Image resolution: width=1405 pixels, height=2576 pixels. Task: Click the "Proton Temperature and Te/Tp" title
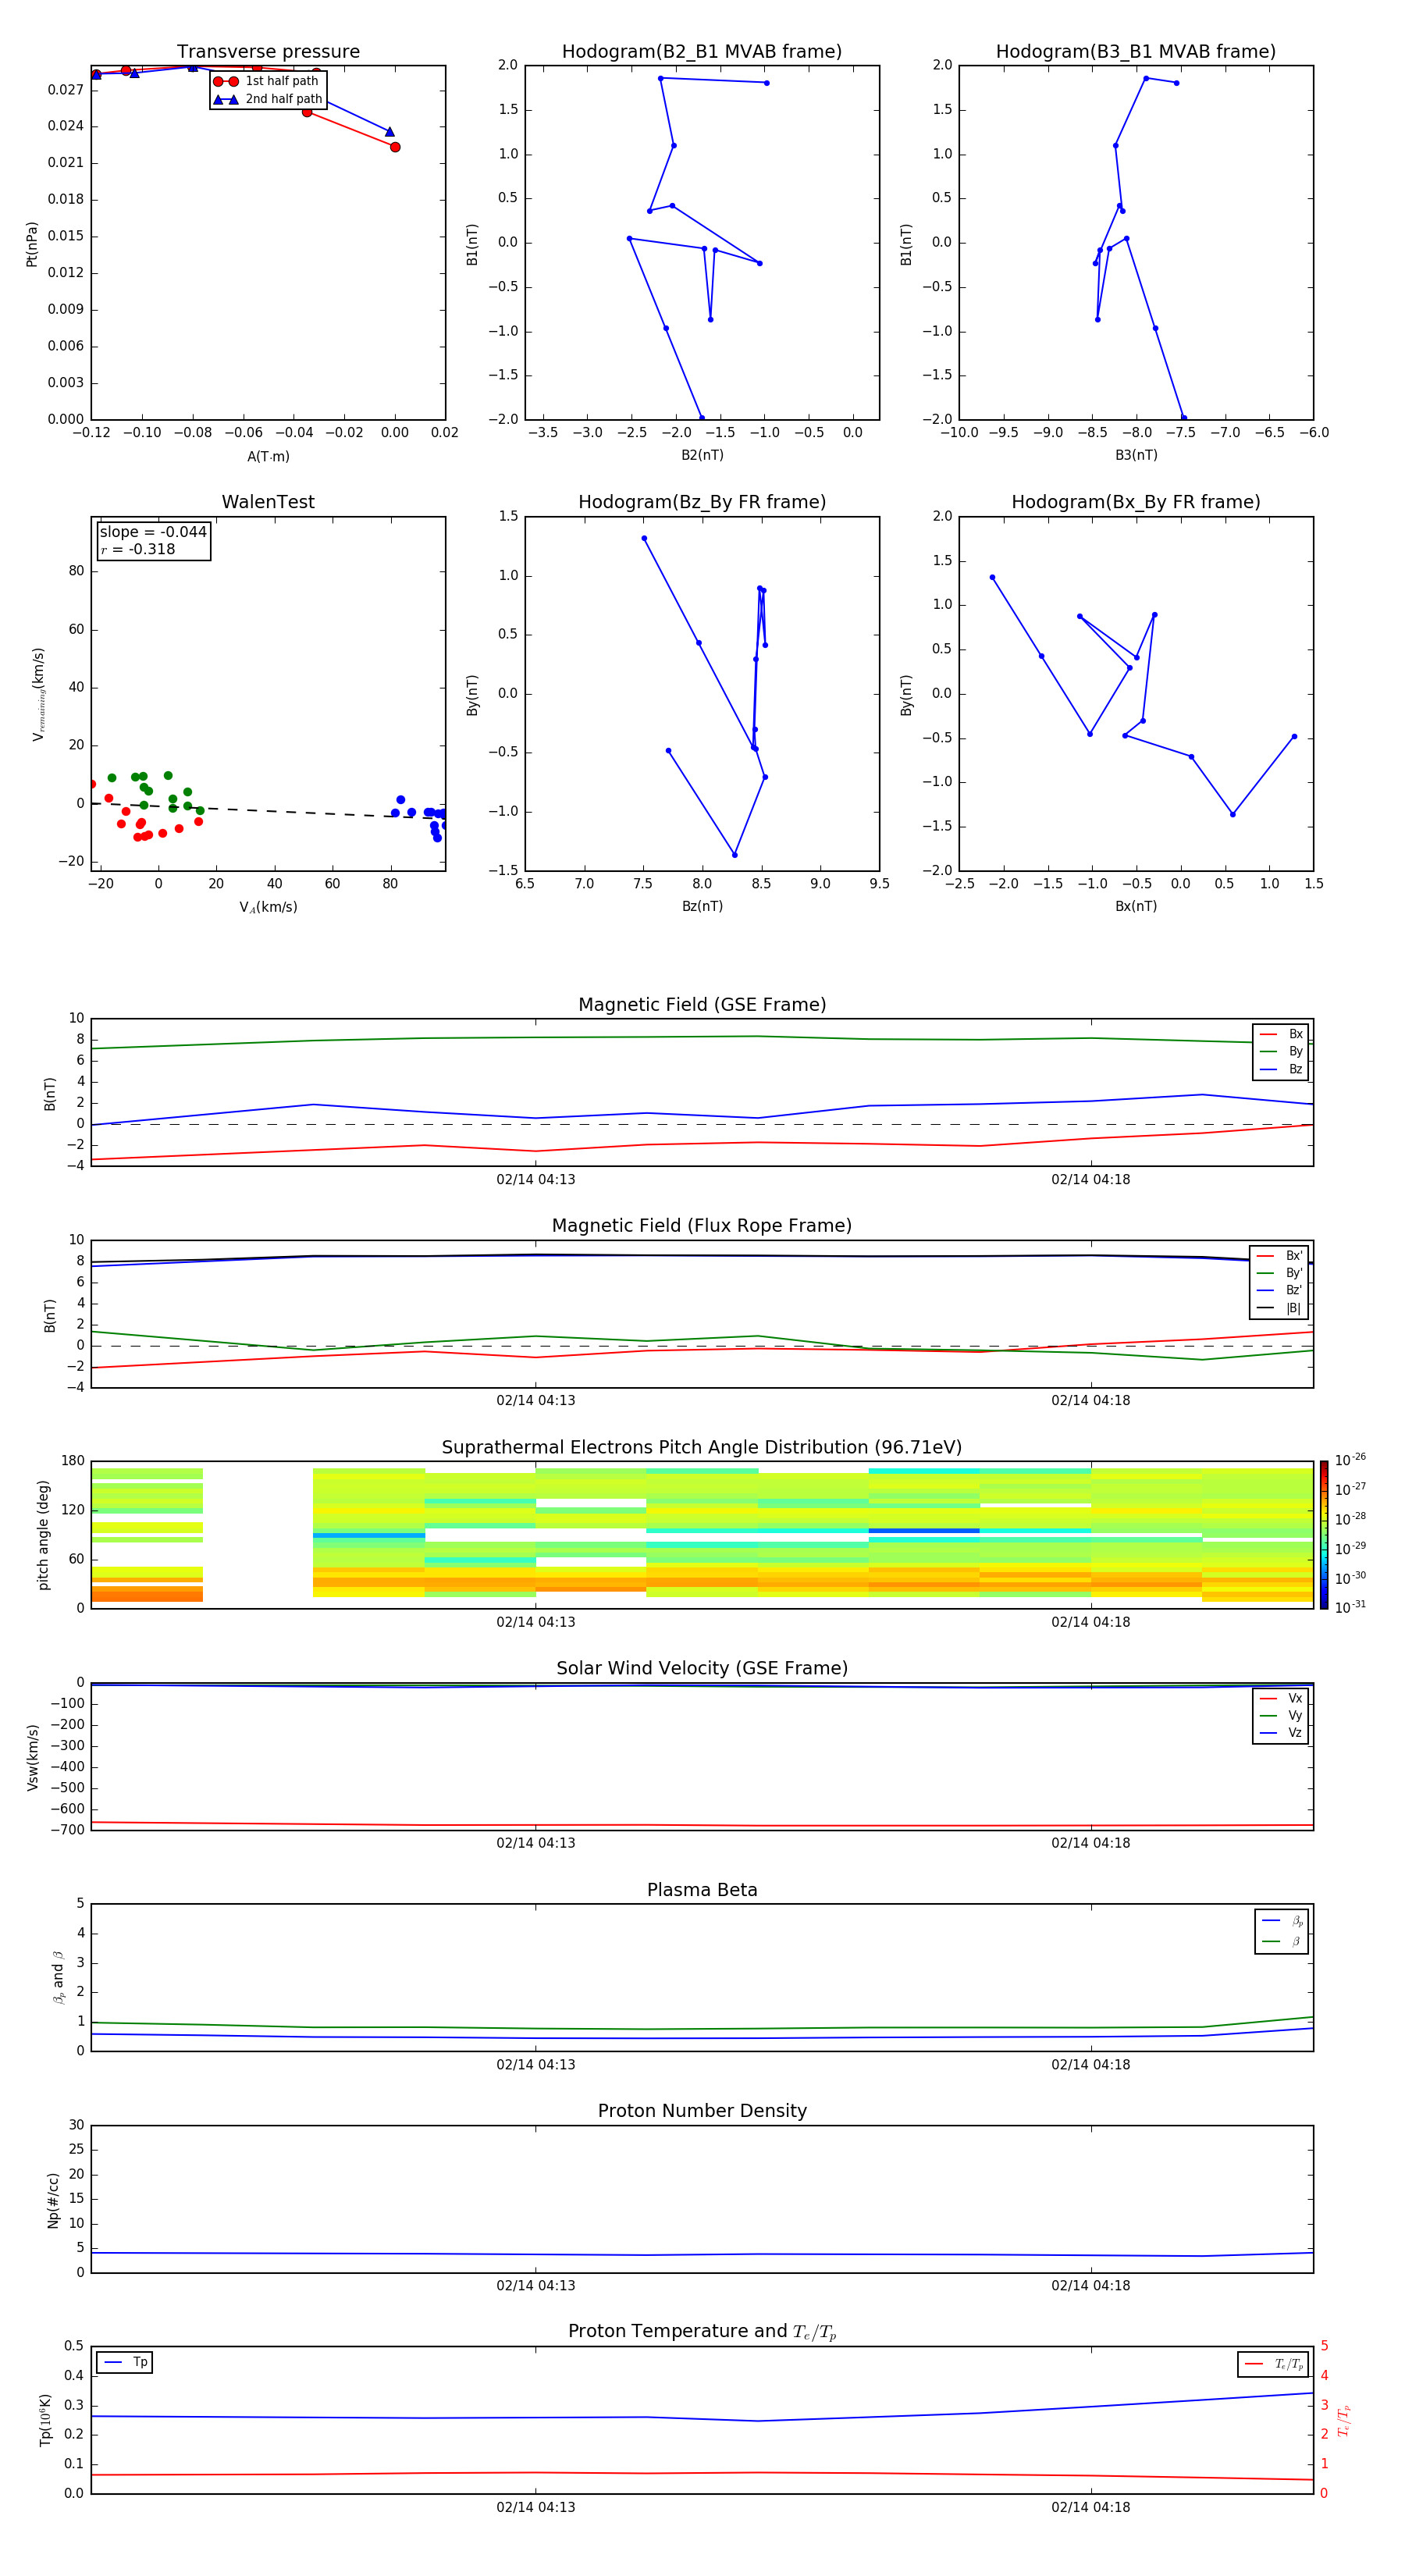[702, 2332]
